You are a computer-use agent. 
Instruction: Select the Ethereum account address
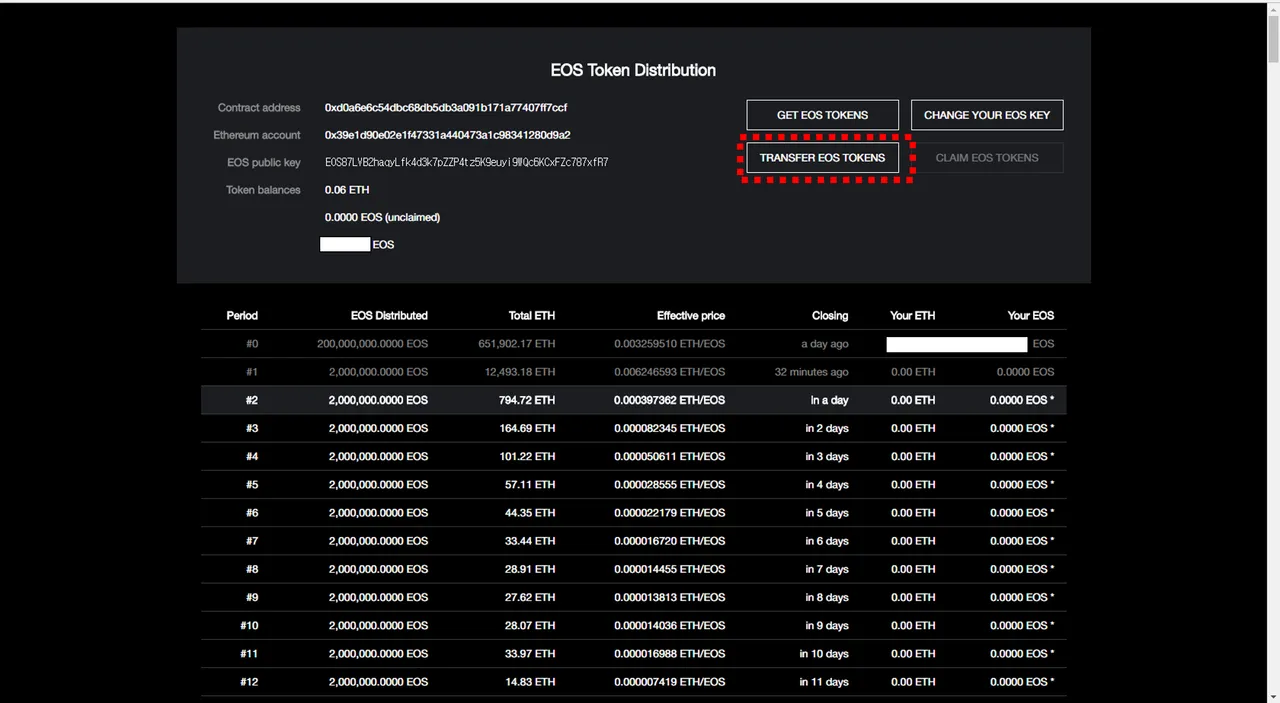(447, 135)
